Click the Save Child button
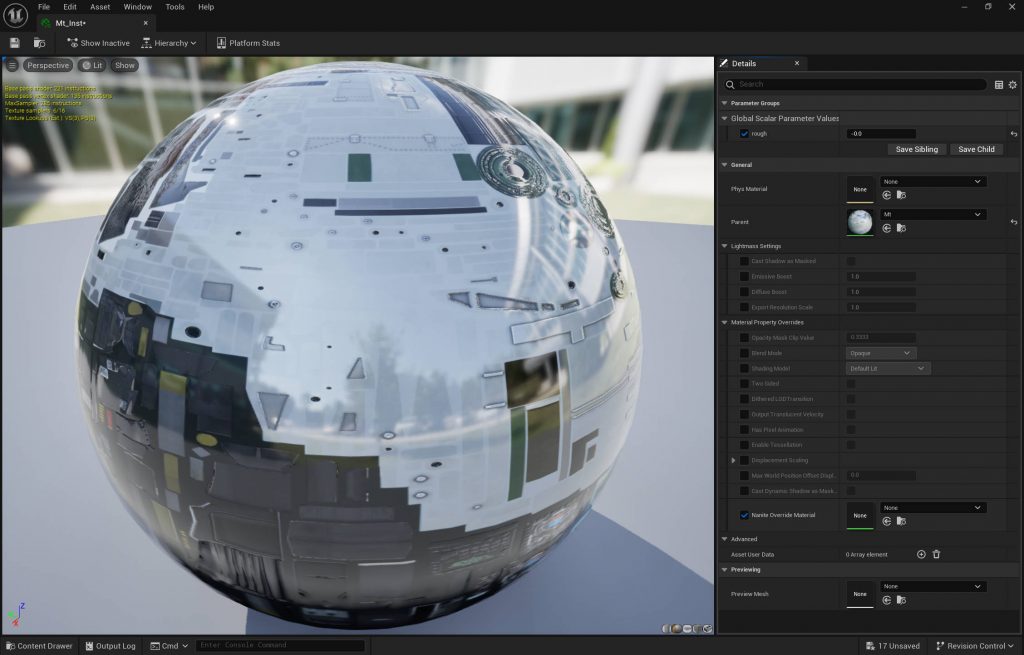Viewport: 1024px width, 655px height. coord(976,150)
